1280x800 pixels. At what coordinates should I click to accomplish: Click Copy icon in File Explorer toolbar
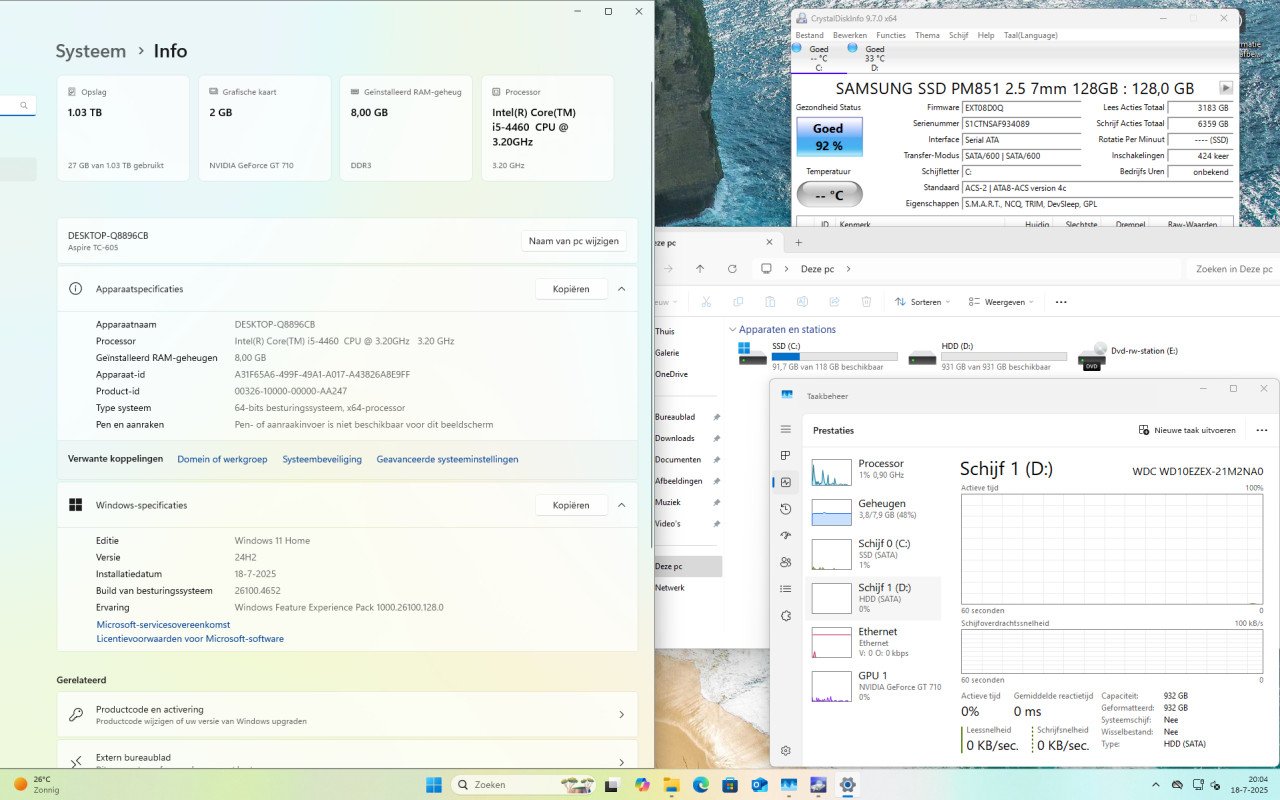[738, 301]
